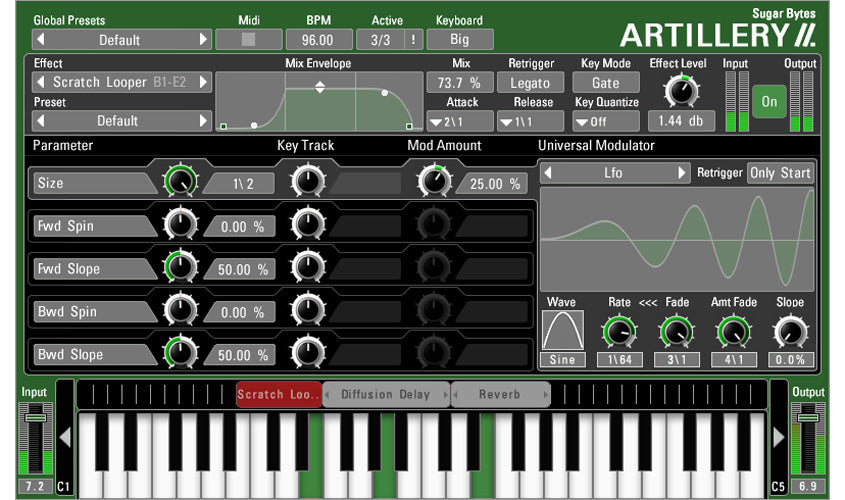This screenshot has width=845, height=500.
Task: Click the Size parameter knob
Action: tap(181, 182)
